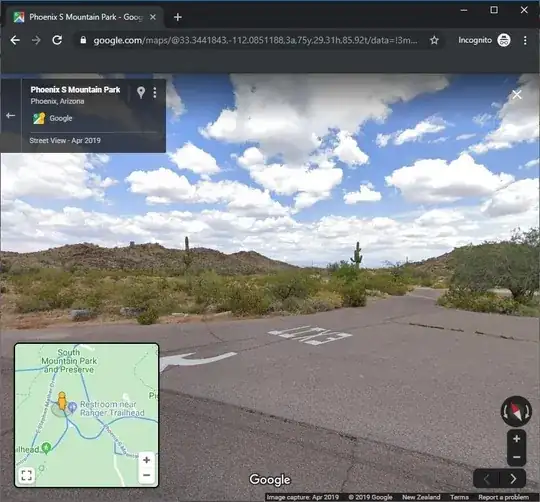Image resolution: width=540 pixels, height=502 pixels.
Task: Click the Report a problem link
Action: coord(503,497)
